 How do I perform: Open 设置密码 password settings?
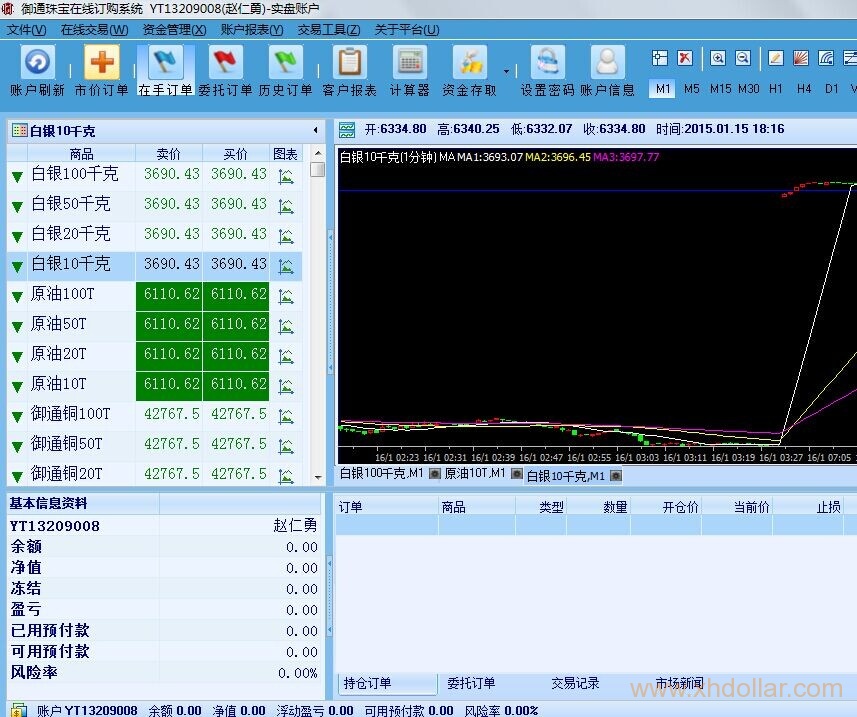pos(547,64)
